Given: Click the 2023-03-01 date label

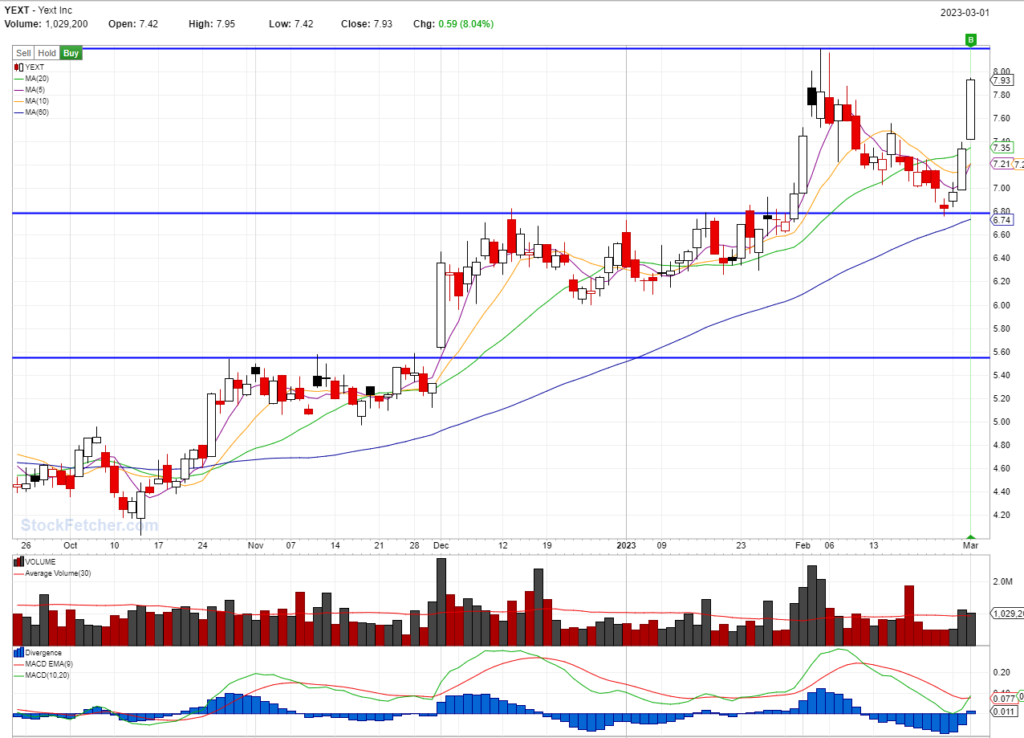Looking at the screenshot, I should [965, 12].
